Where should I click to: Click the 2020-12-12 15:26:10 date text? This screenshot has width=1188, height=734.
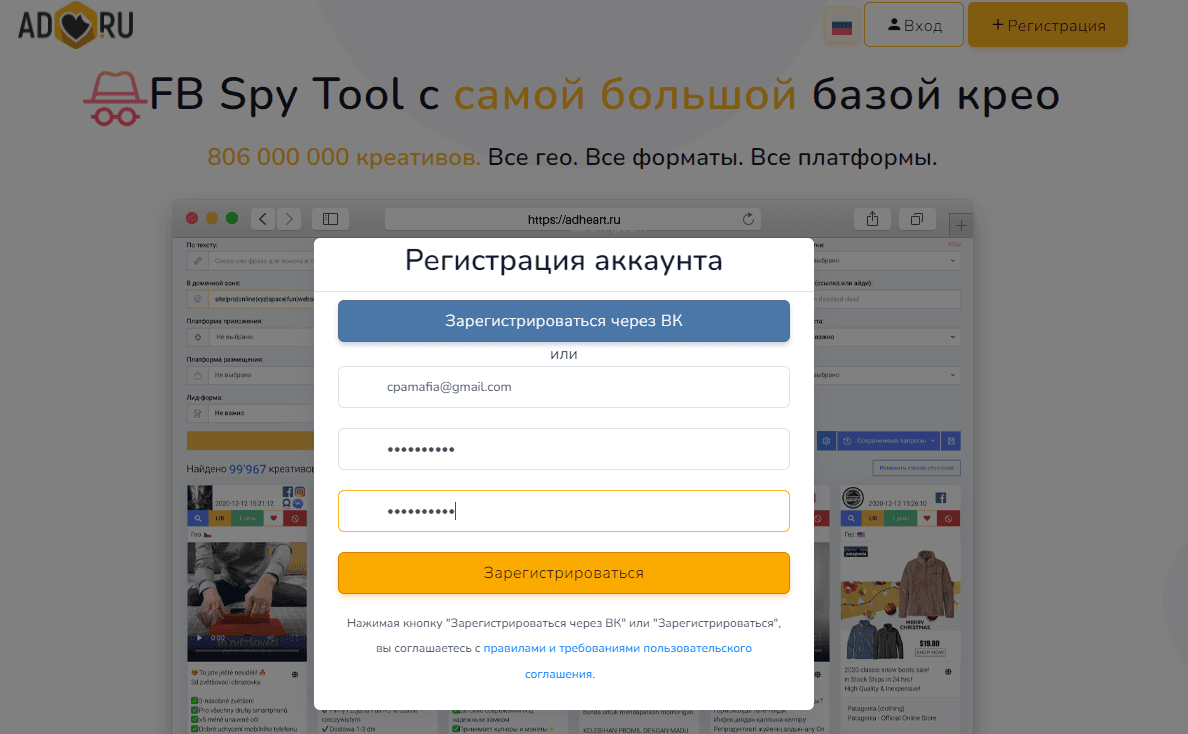click(897, 503)
